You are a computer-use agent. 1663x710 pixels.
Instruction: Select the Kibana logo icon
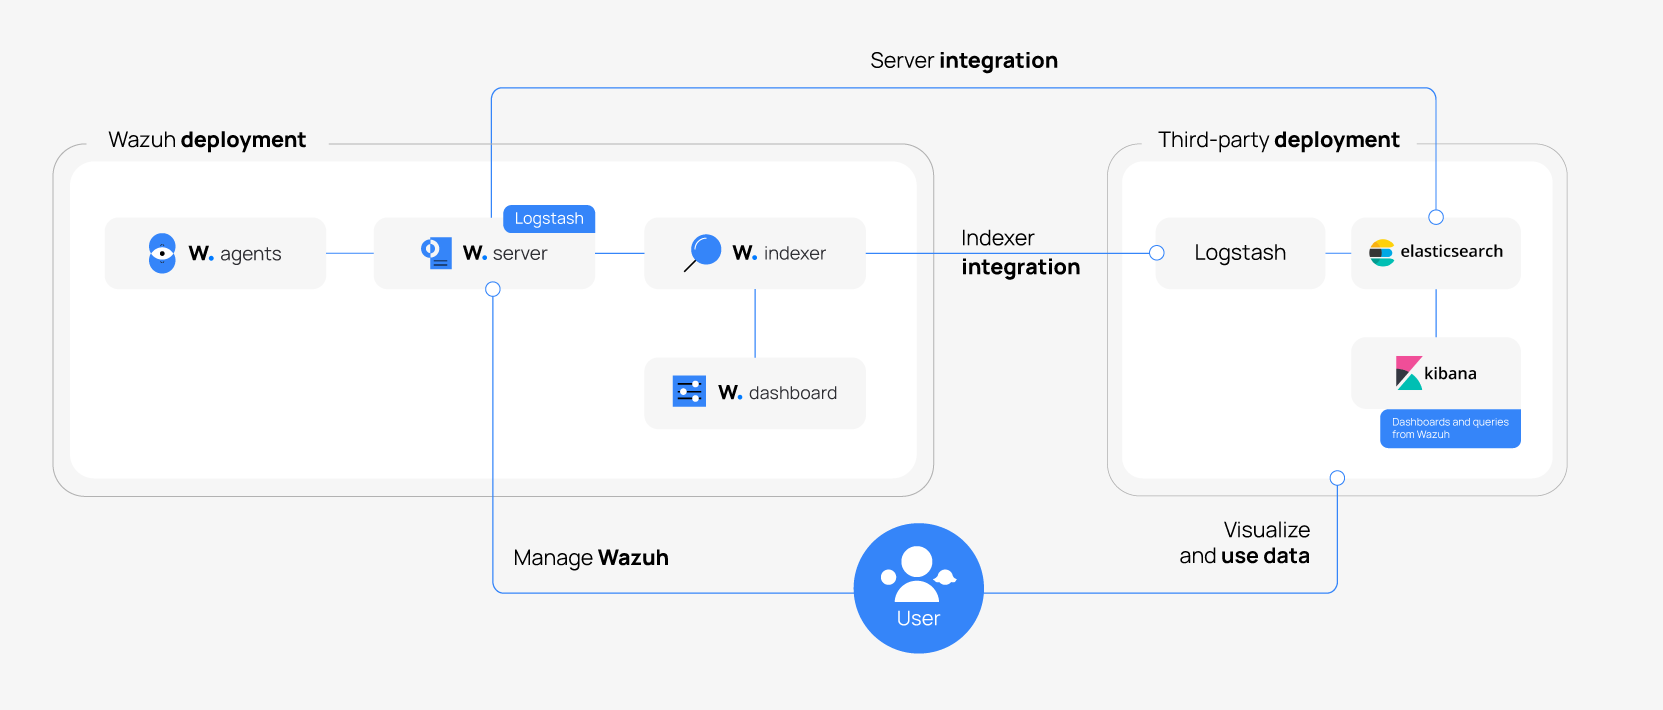click(1408, 373)
